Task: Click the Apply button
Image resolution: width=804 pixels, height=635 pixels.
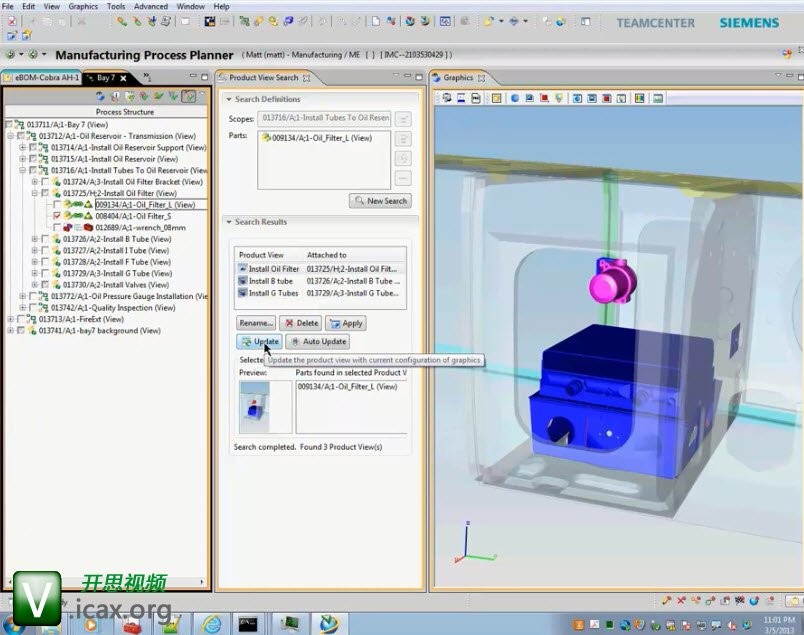Action: tap(346, 323)
